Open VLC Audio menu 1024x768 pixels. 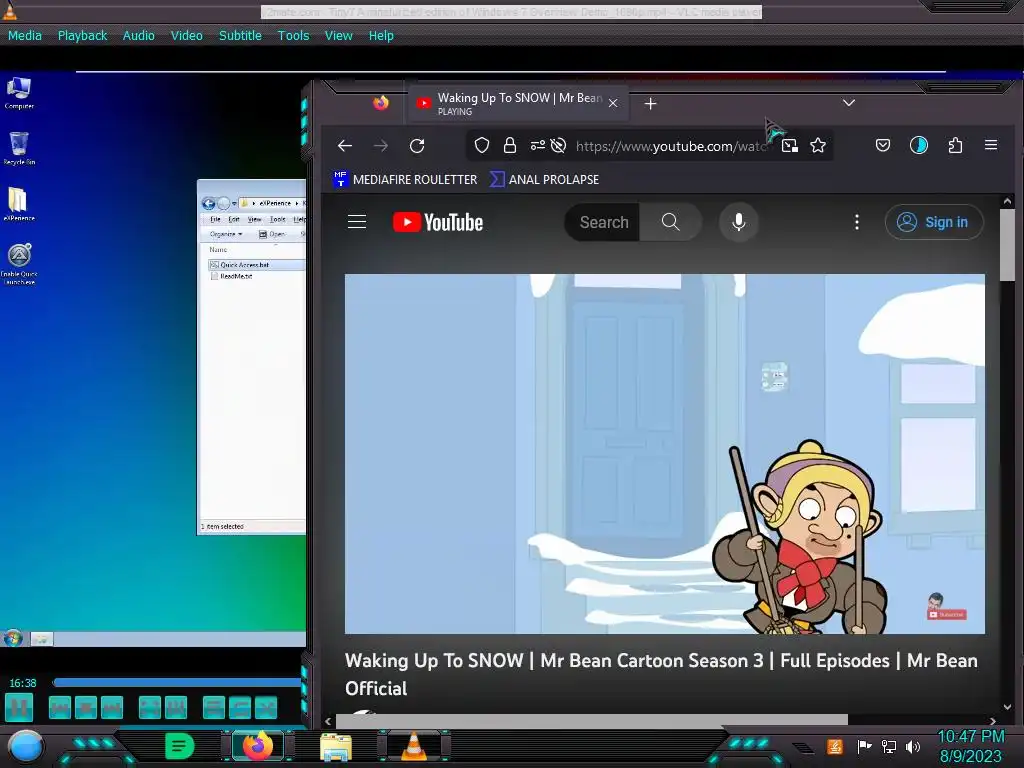coord(138,35)
